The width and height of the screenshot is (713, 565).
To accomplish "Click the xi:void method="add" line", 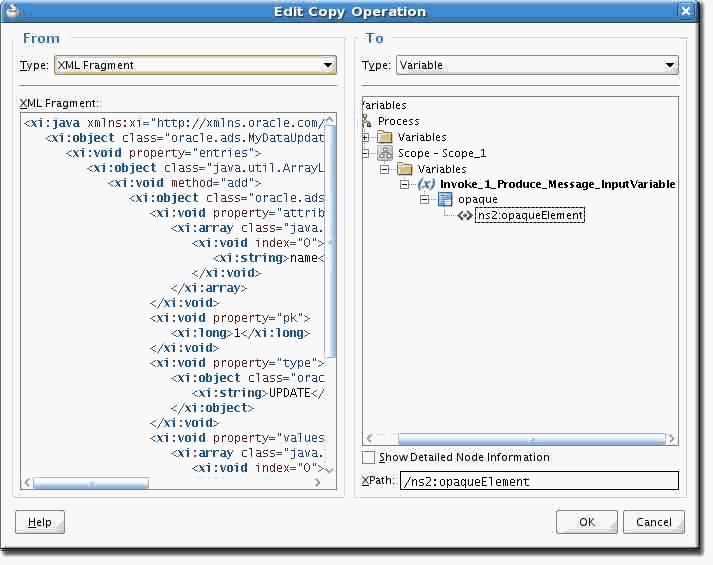I will coord(185,183).
